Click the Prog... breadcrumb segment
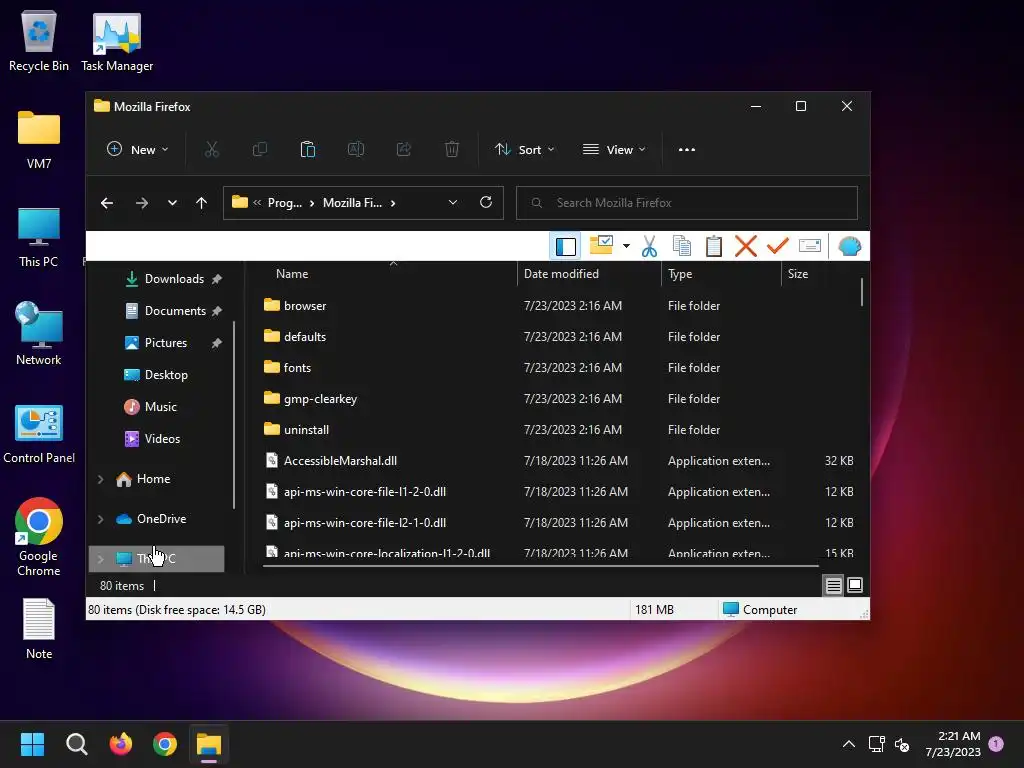1024x768 pixels. pos(285,203)
